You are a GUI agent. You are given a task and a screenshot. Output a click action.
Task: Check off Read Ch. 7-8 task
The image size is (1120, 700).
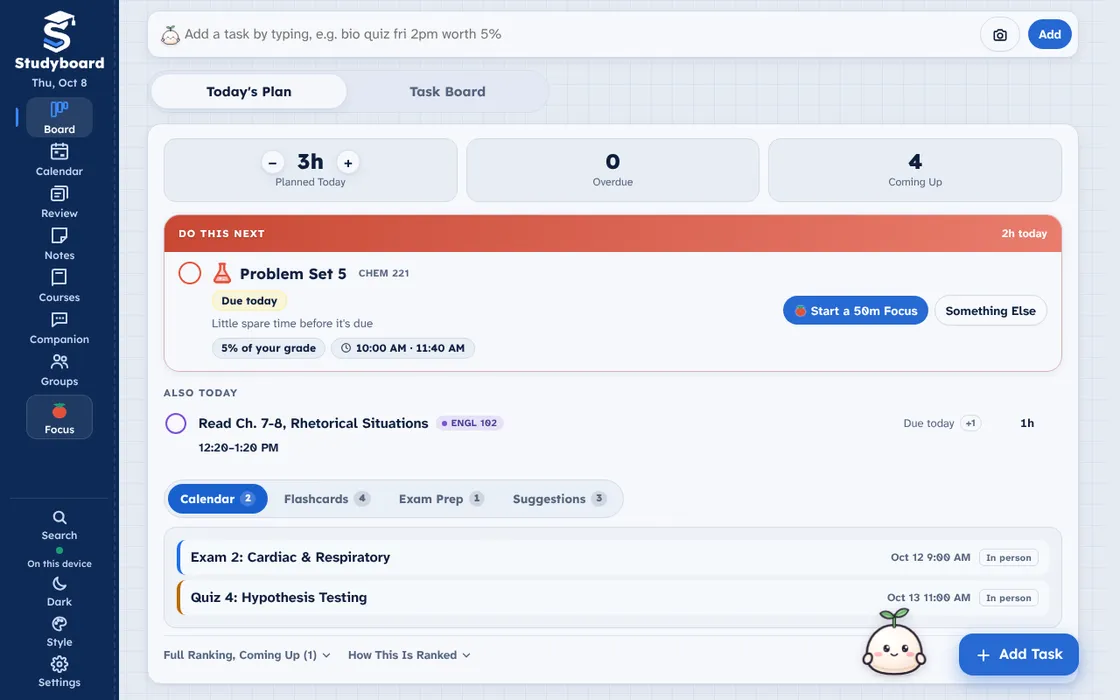pos(176,424)
